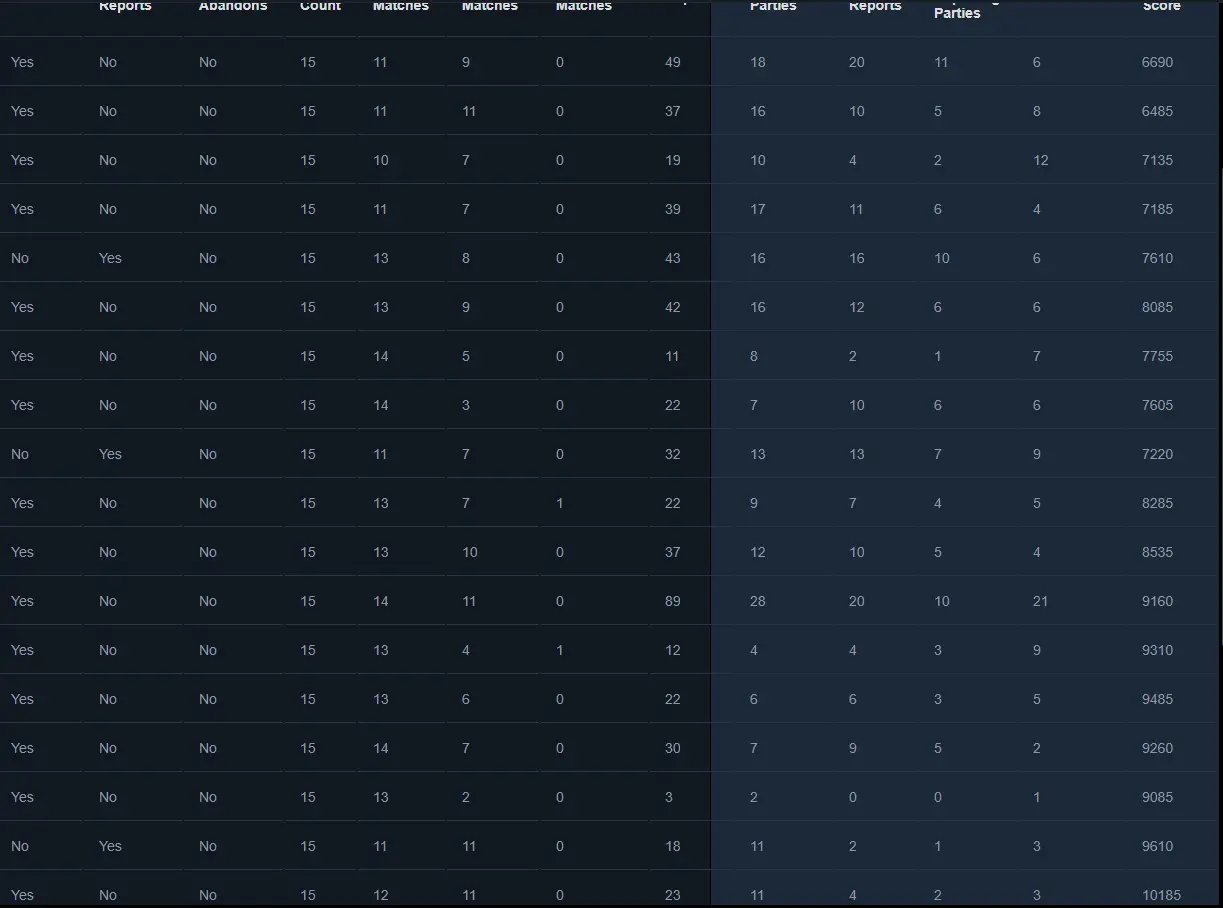This screenshot has width=1223, height=908.
Task: Click the 37 value in the 8535 row
Action: 672,552
